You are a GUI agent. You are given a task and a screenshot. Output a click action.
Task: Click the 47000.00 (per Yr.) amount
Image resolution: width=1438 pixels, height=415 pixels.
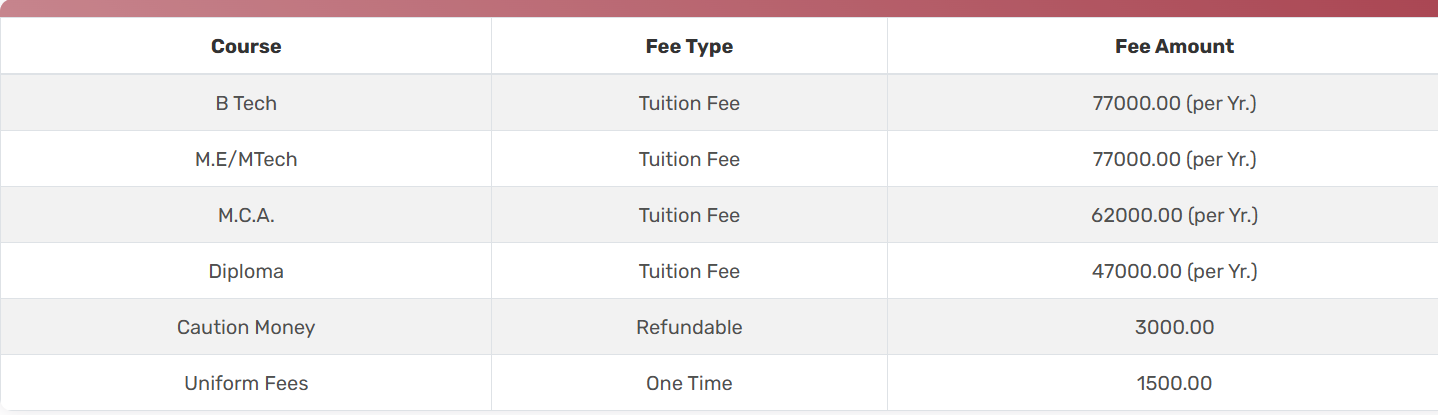pyautogui.click(x=1174, y=271)
